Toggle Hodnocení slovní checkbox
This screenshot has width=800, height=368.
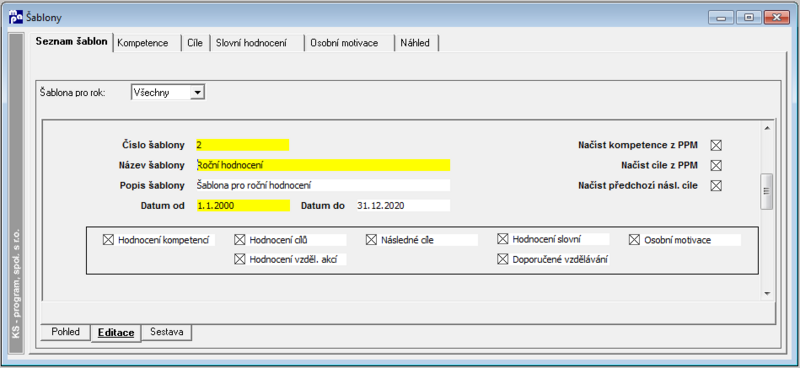pyautogui.click(x=503, y=239)
